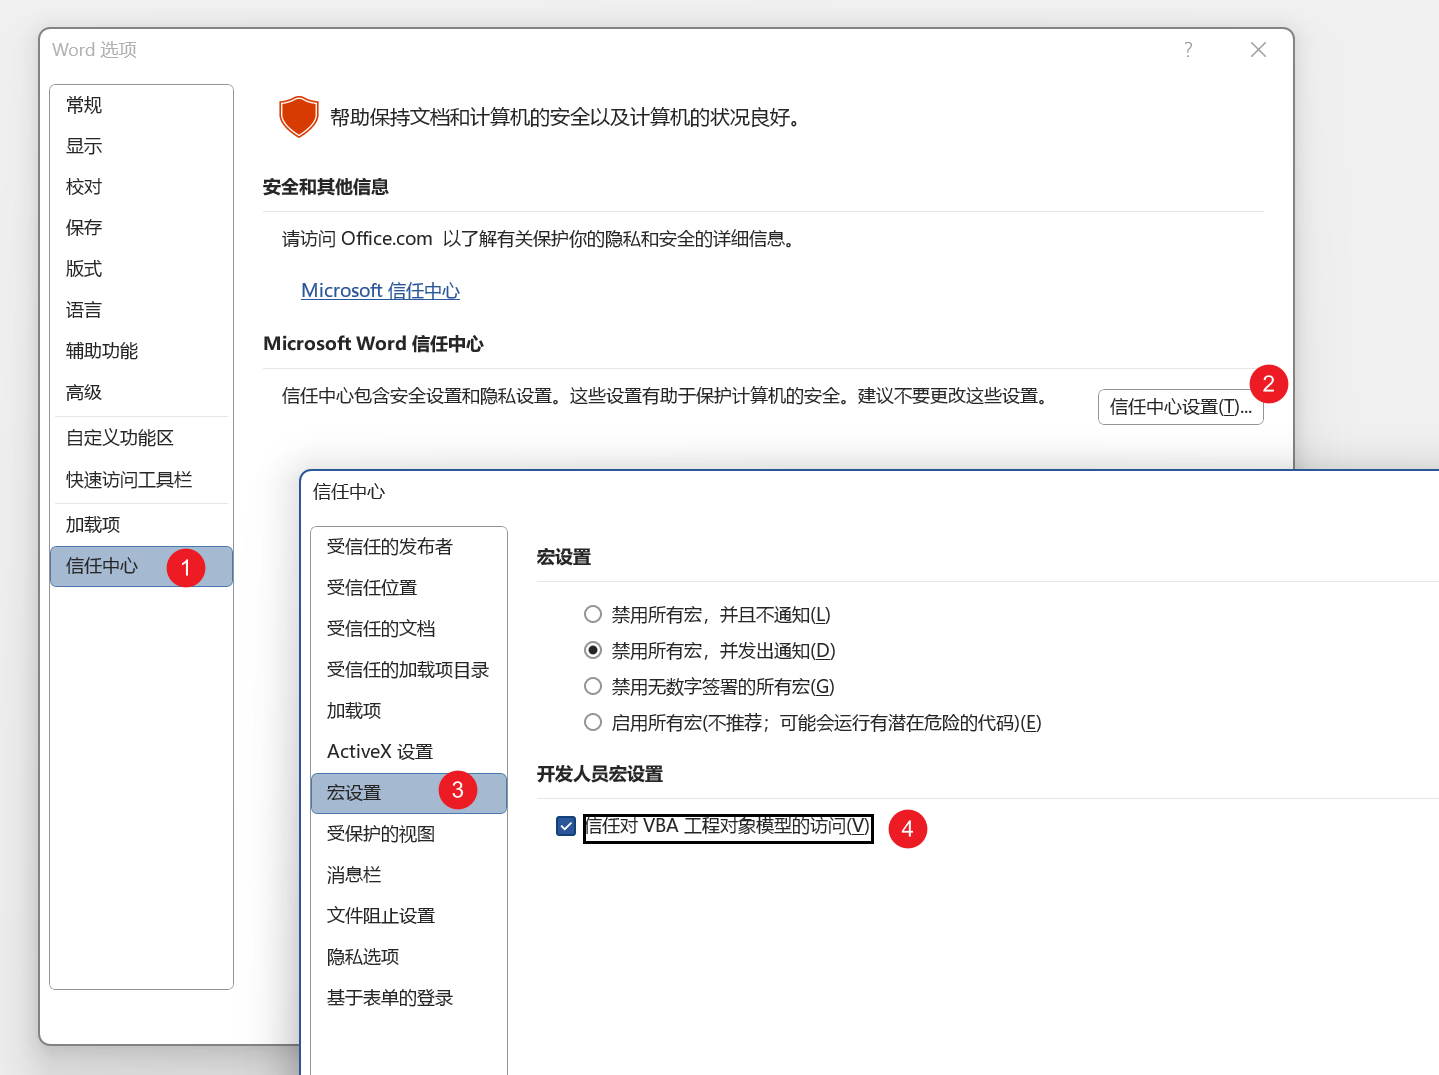Screen dimensions: 1439x1075
Task: Click the Microsoft Word 信任中心 heading
Action: 373,344
